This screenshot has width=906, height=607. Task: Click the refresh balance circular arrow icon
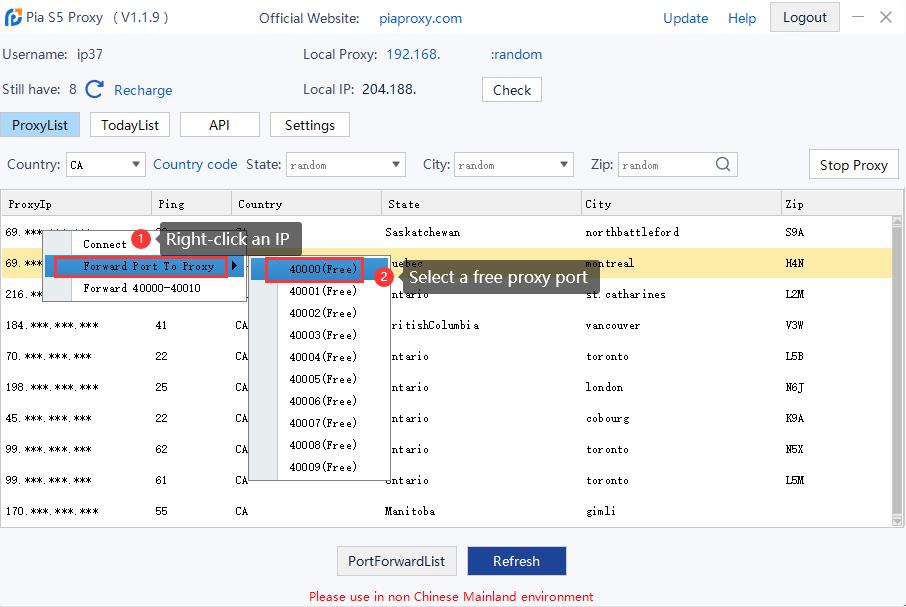94,90
